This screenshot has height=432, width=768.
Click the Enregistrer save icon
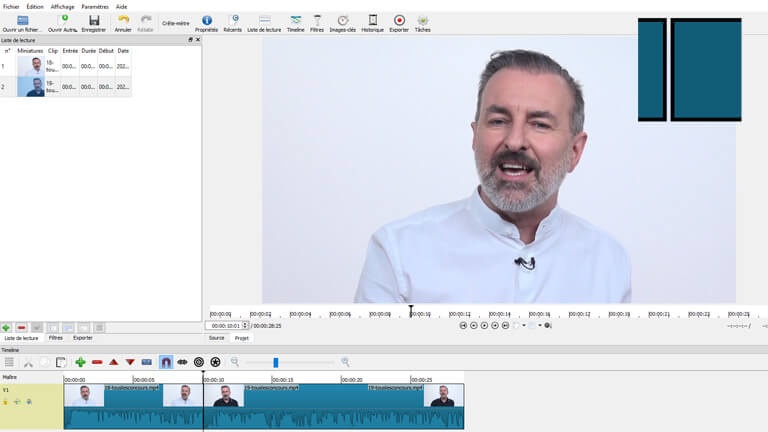(94, 21)
